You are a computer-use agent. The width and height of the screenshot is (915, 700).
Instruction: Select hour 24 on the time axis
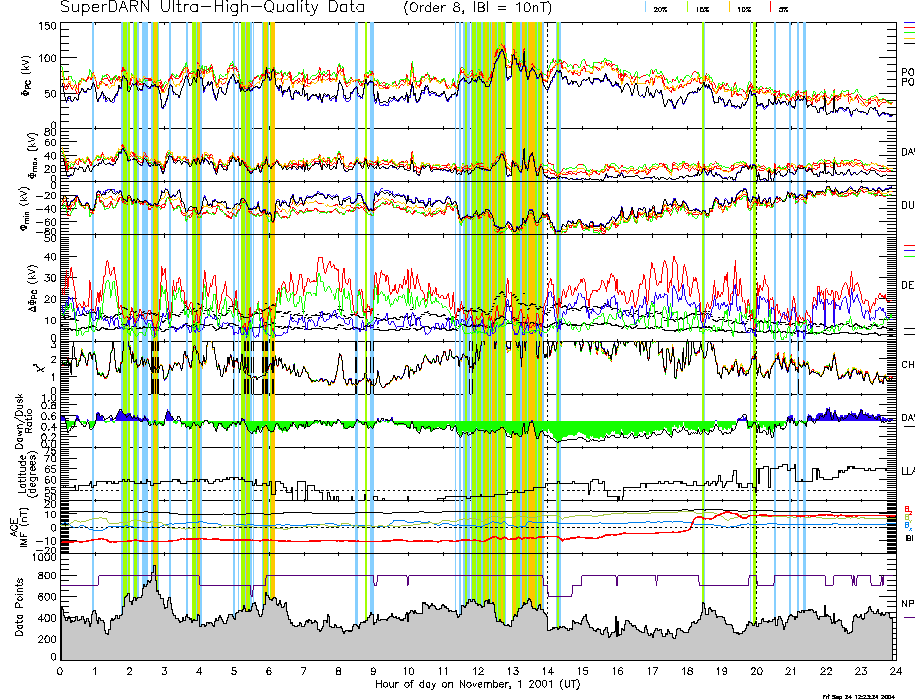tap(894, 670)
